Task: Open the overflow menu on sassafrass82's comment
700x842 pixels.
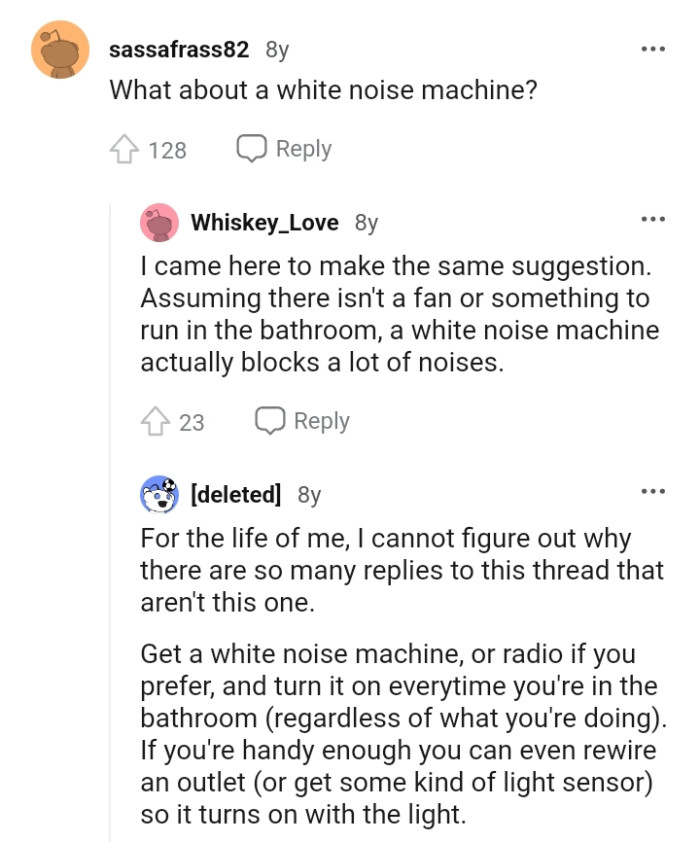Action: pyautogui.click(x=655, y=48)
